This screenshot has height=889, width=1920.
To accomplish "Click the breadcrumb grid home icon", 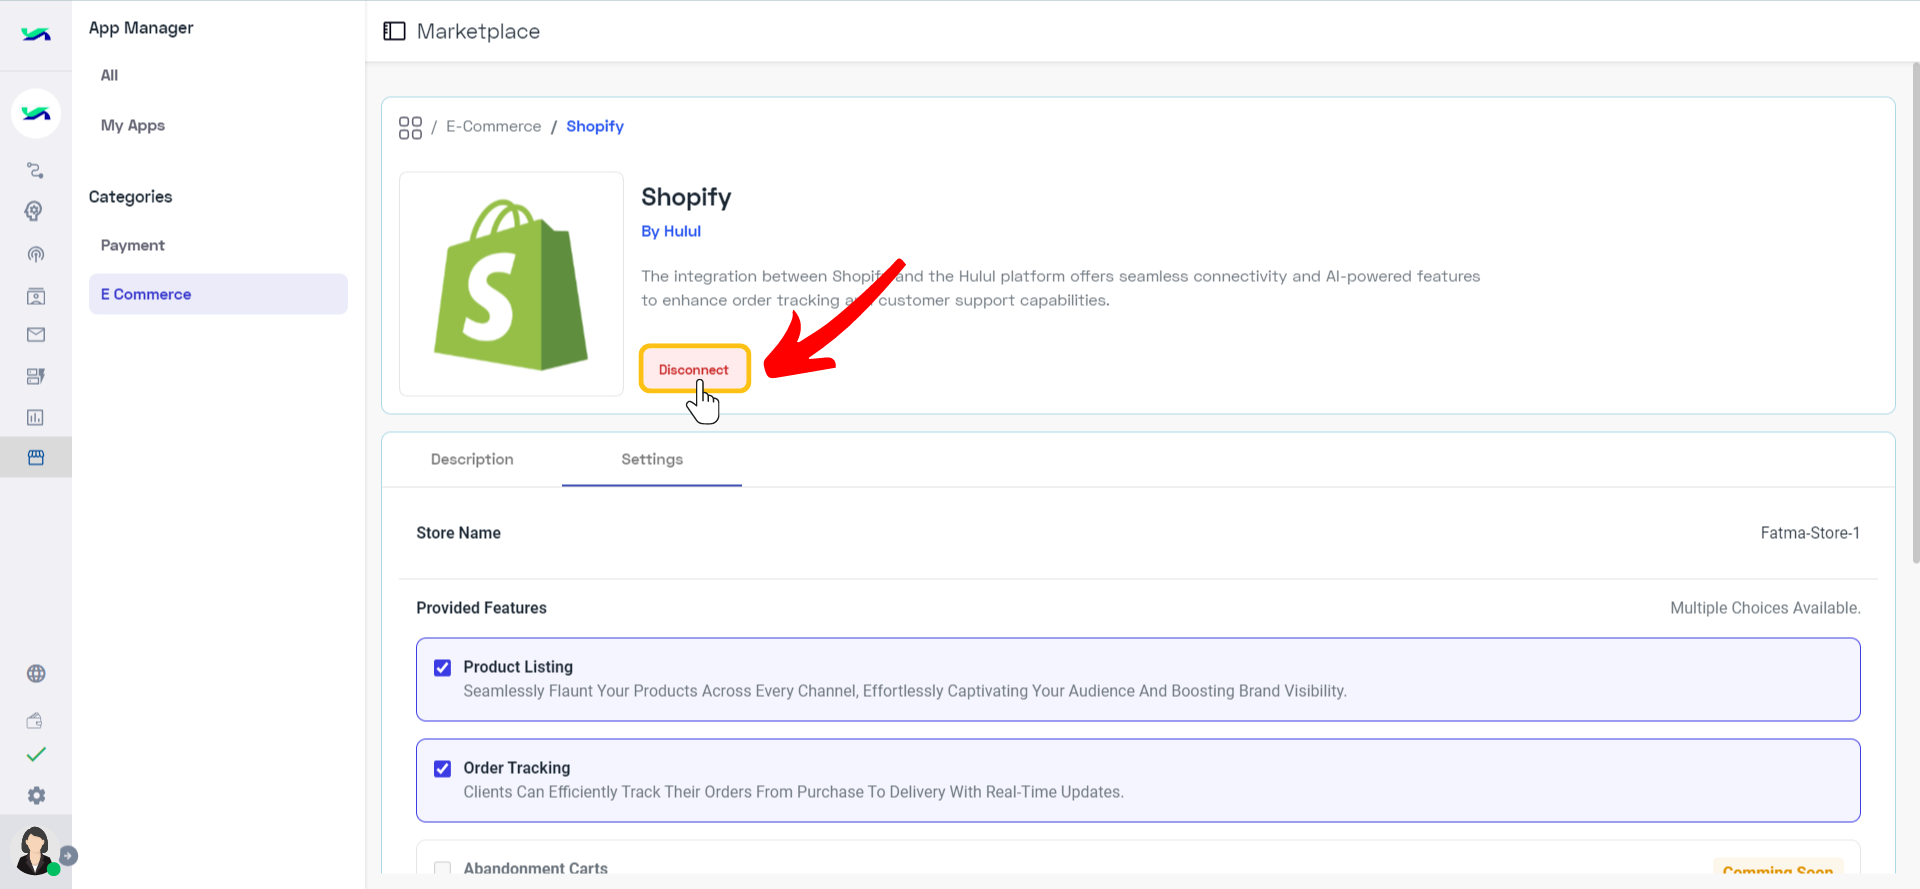I will point(410,127).
